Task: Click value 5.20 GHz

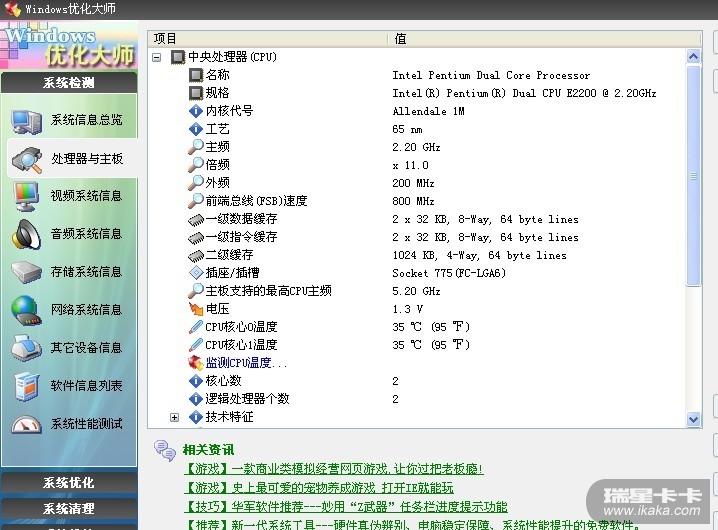Action: pyautogui.click(x=416, y=291)
